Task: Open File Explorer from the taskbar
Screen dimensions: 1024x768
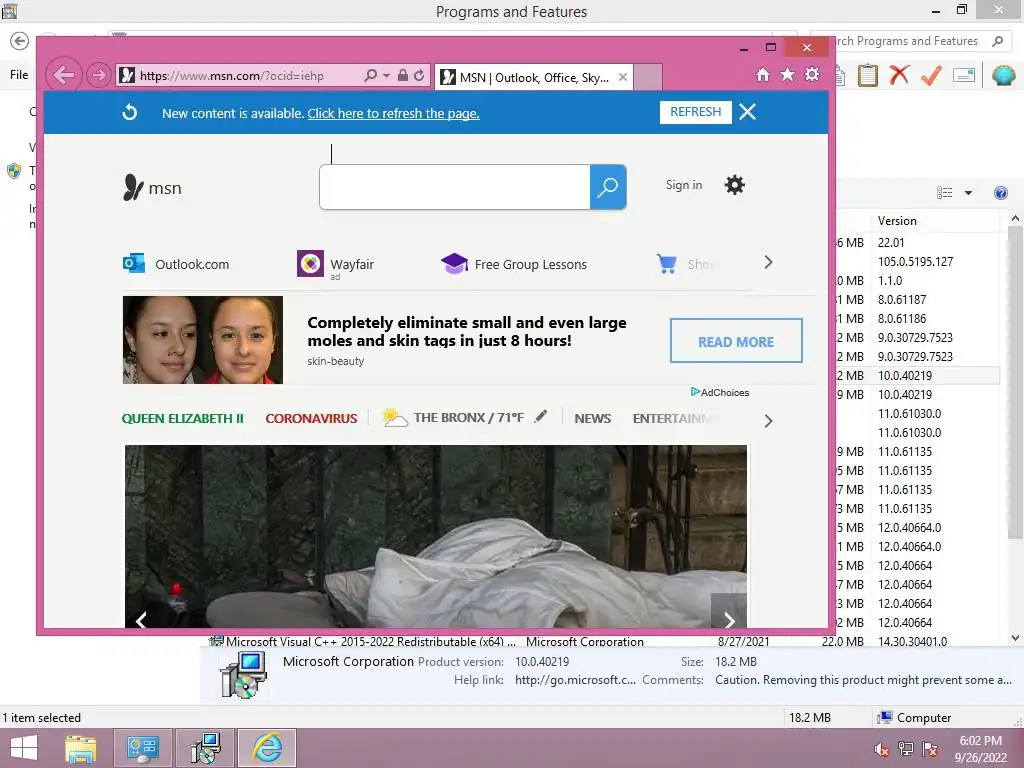Action: click(81, 748)
